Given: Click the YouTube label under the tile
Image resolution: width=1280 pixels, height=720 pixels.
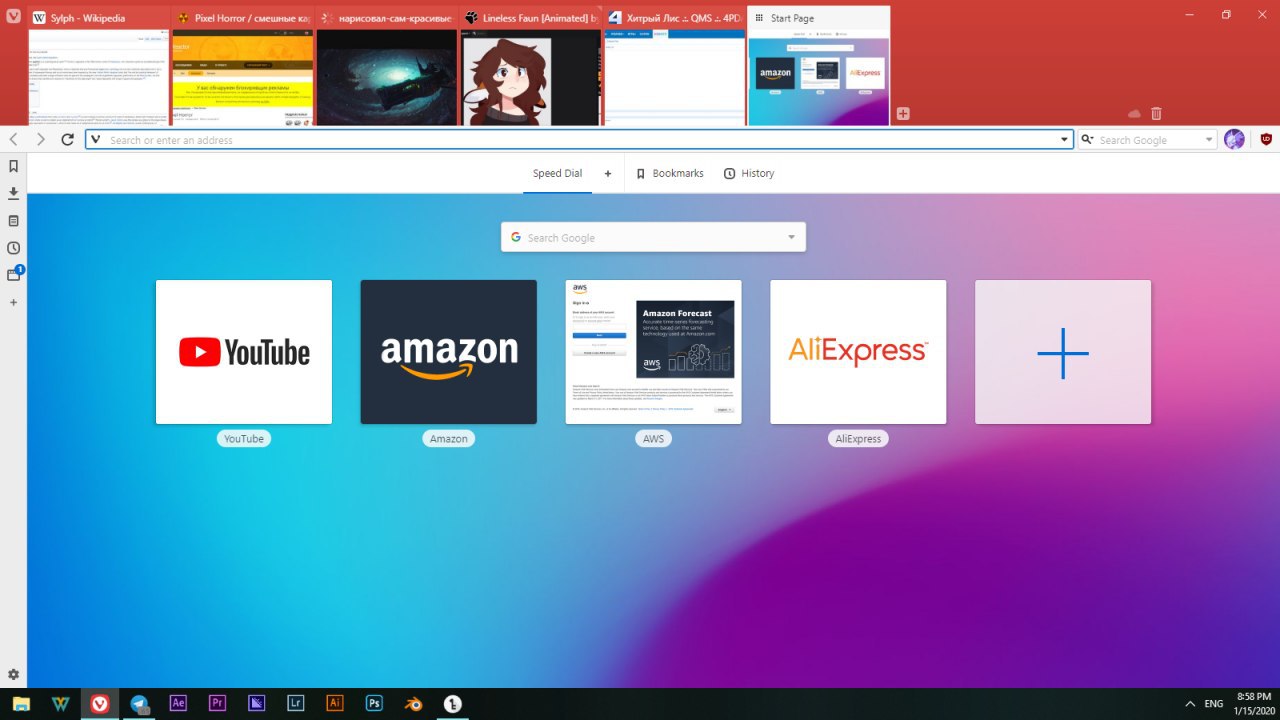Looking at the screenshot, I should tap(244, 438).
